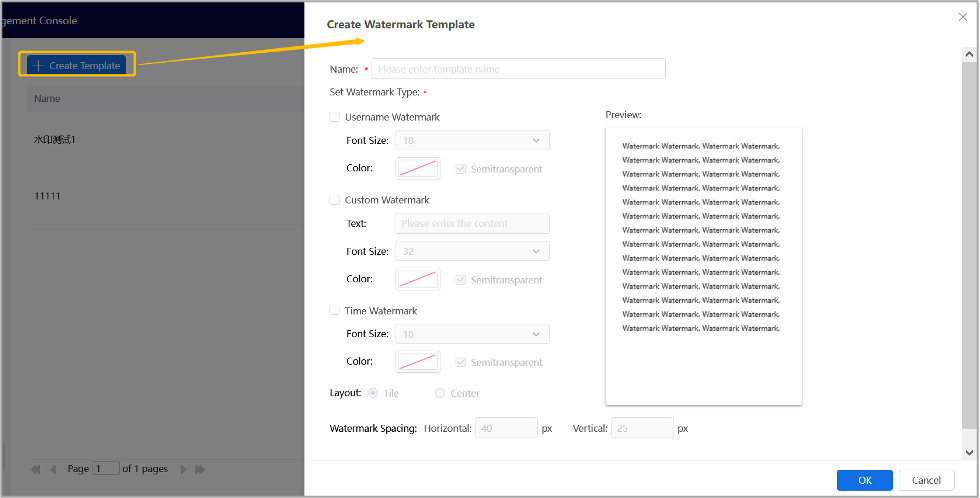Open Time Watermark font size dropdown
980x498 pixels.
coord(472,335)
